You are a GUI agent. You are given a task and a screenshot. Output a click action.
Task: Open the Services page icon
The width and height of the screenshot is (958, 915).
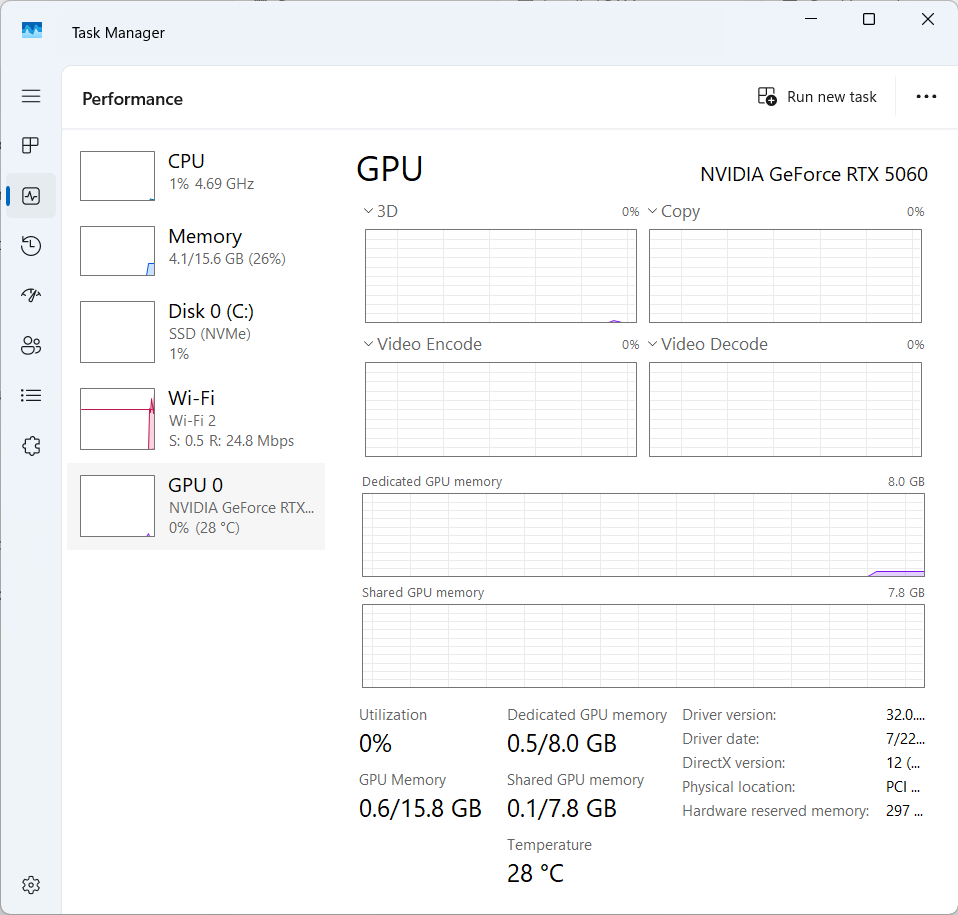[31, 446]
